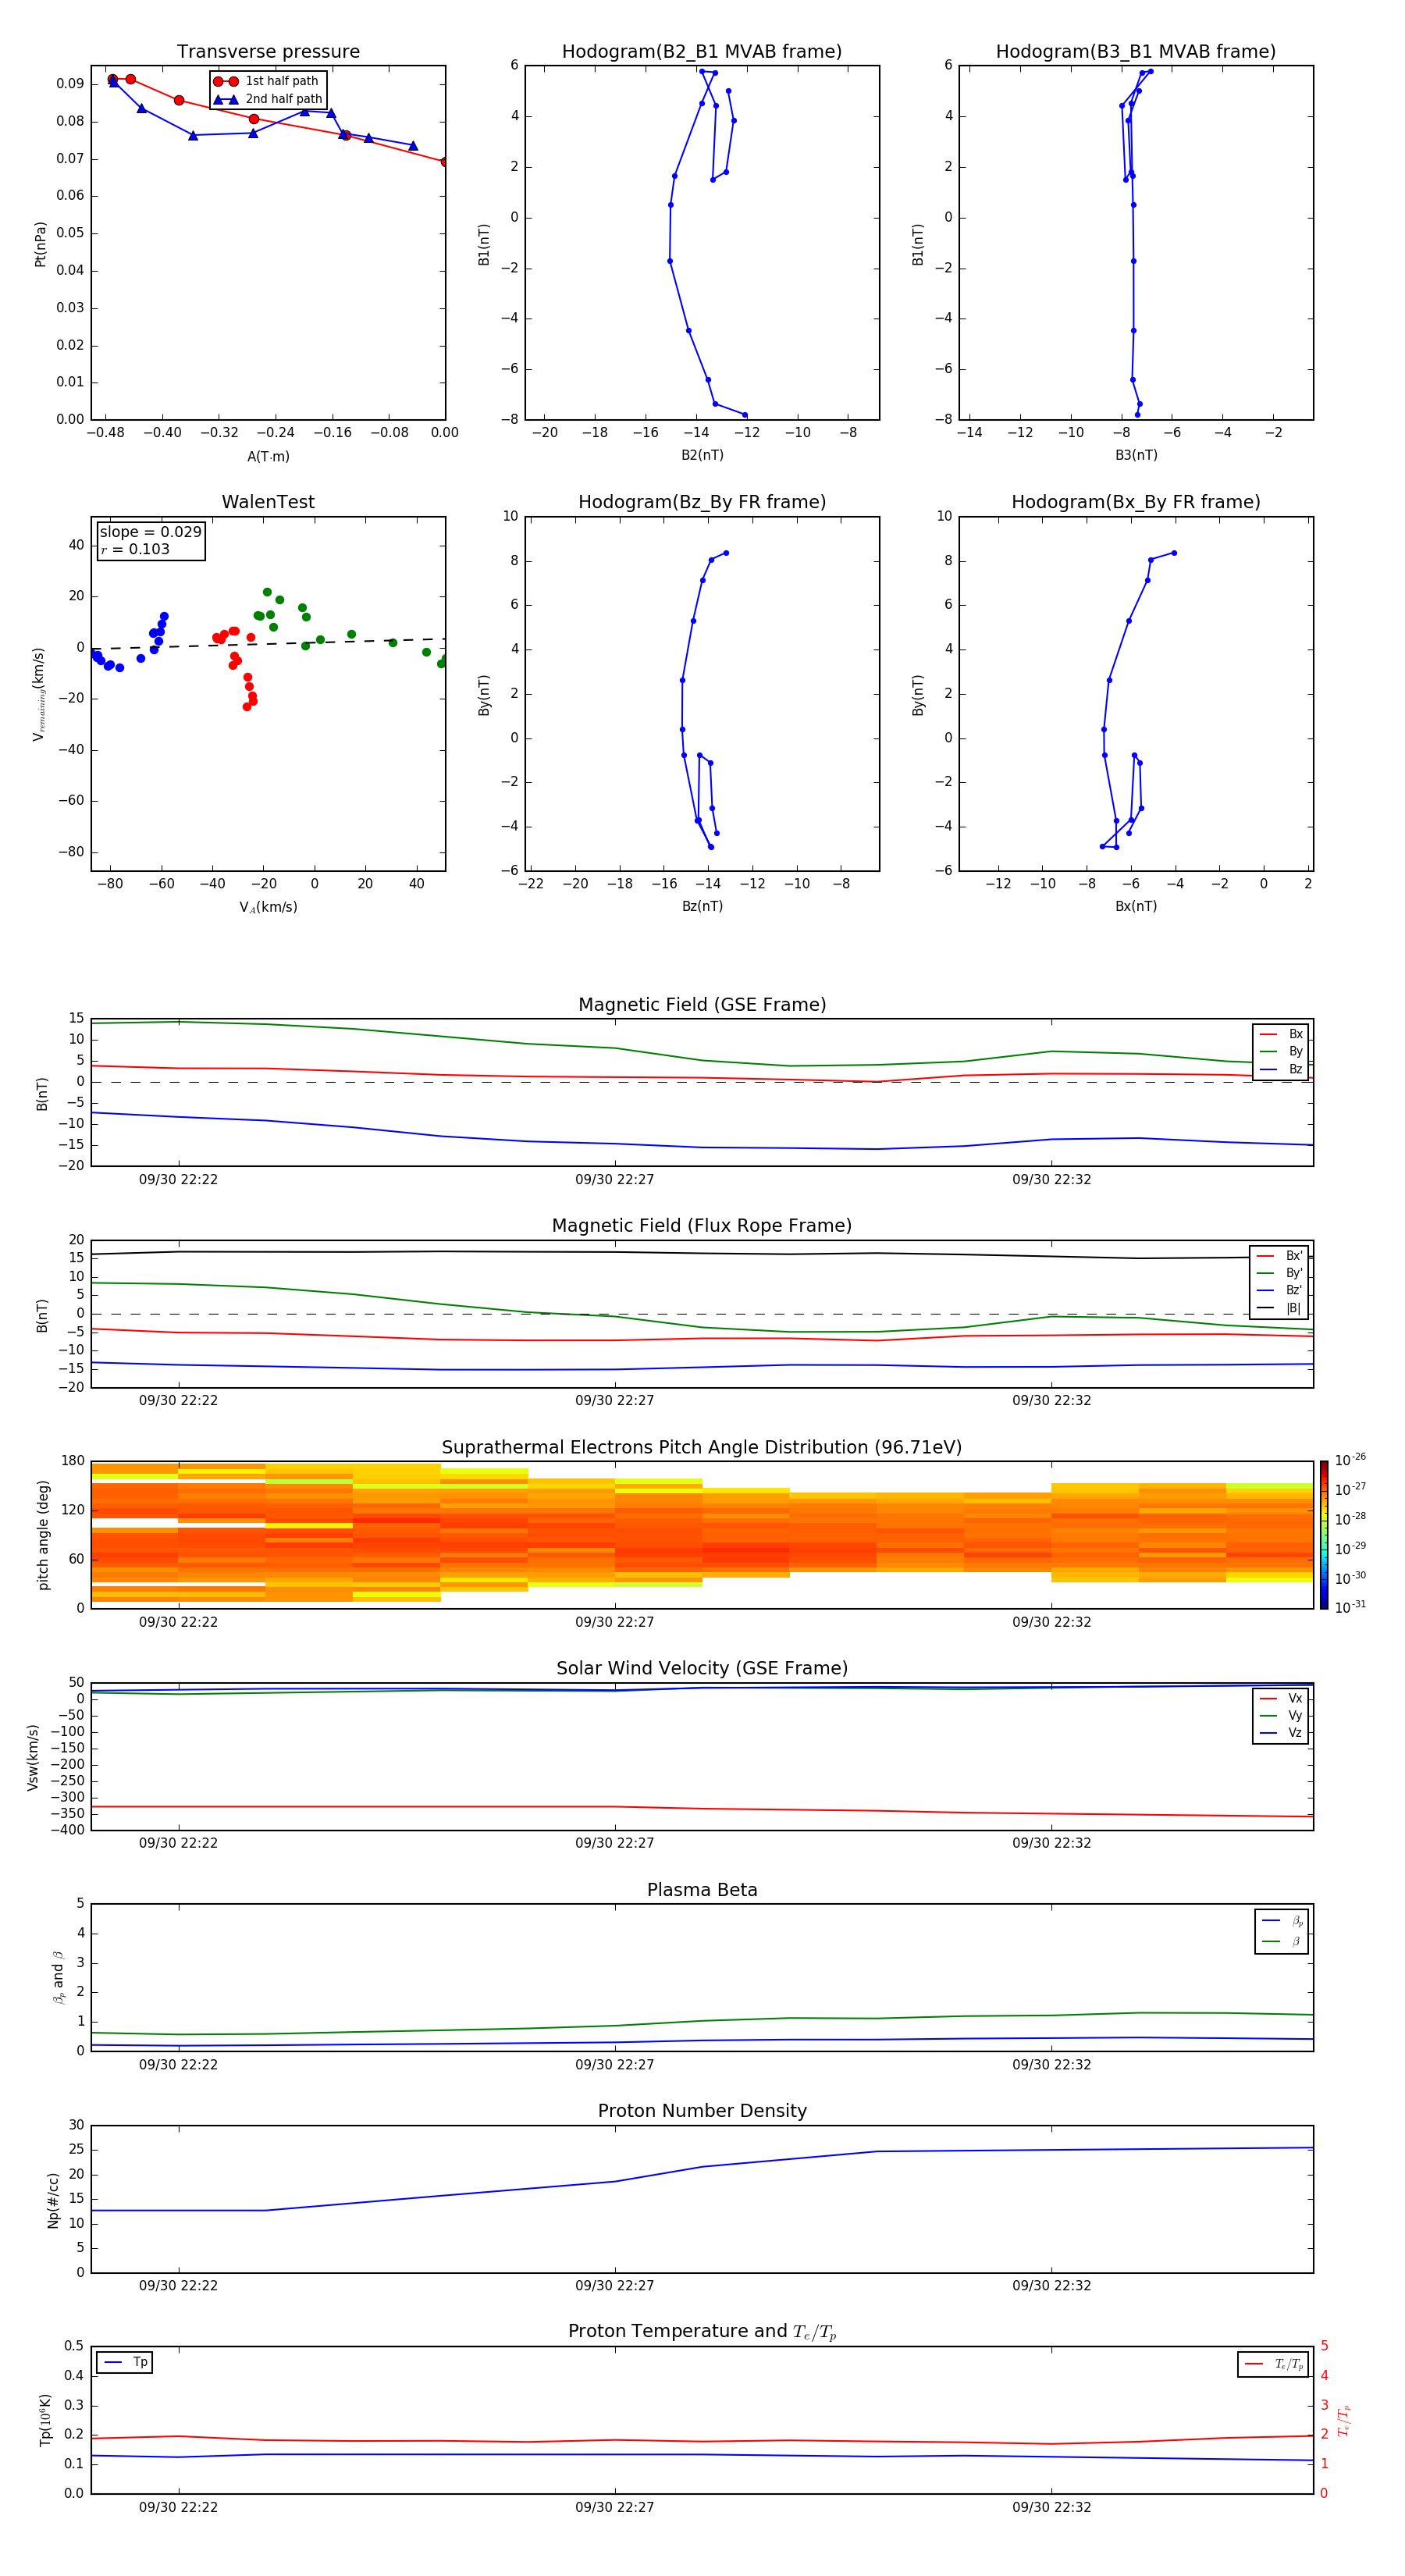Click the 'Plasma Beta' plot title
Image resolution: width=1405 pixels, height=2576 pixels.
coord(702,1890)
